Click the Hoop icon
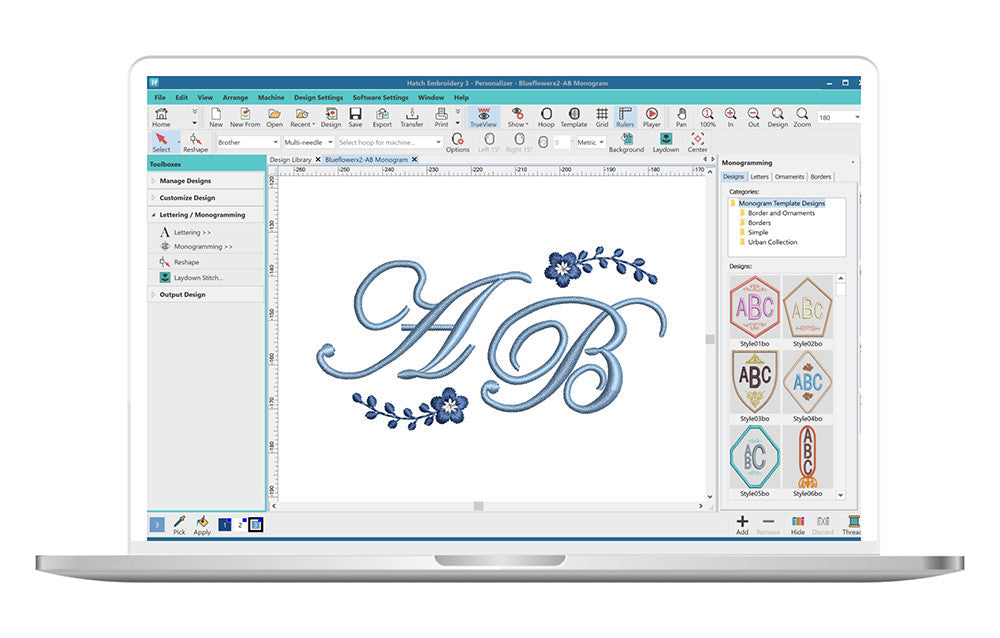The width and height of the screenshot is (1000, 638). point(546,117)
